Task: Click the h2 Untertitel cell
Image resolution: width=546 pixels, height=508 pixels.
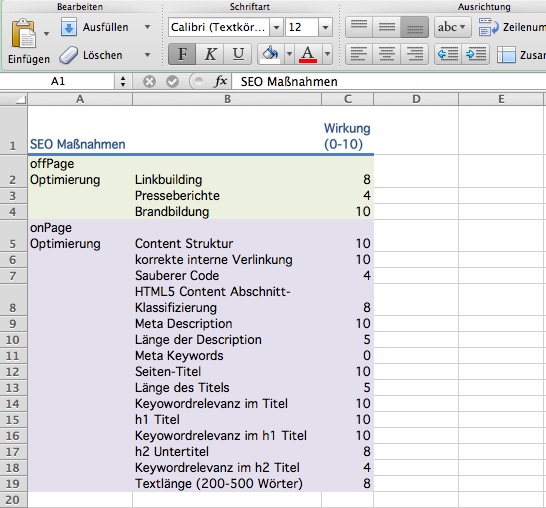Action: (227, 452)
